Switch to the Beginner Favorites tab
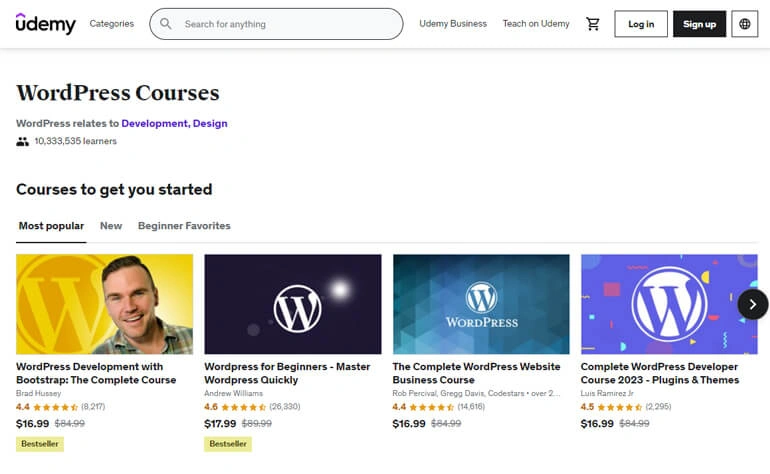 pos(184,226)
